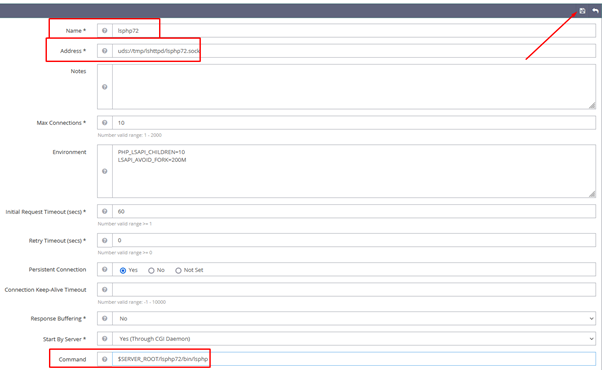Click inside the Notes text area

coord(354,87)
